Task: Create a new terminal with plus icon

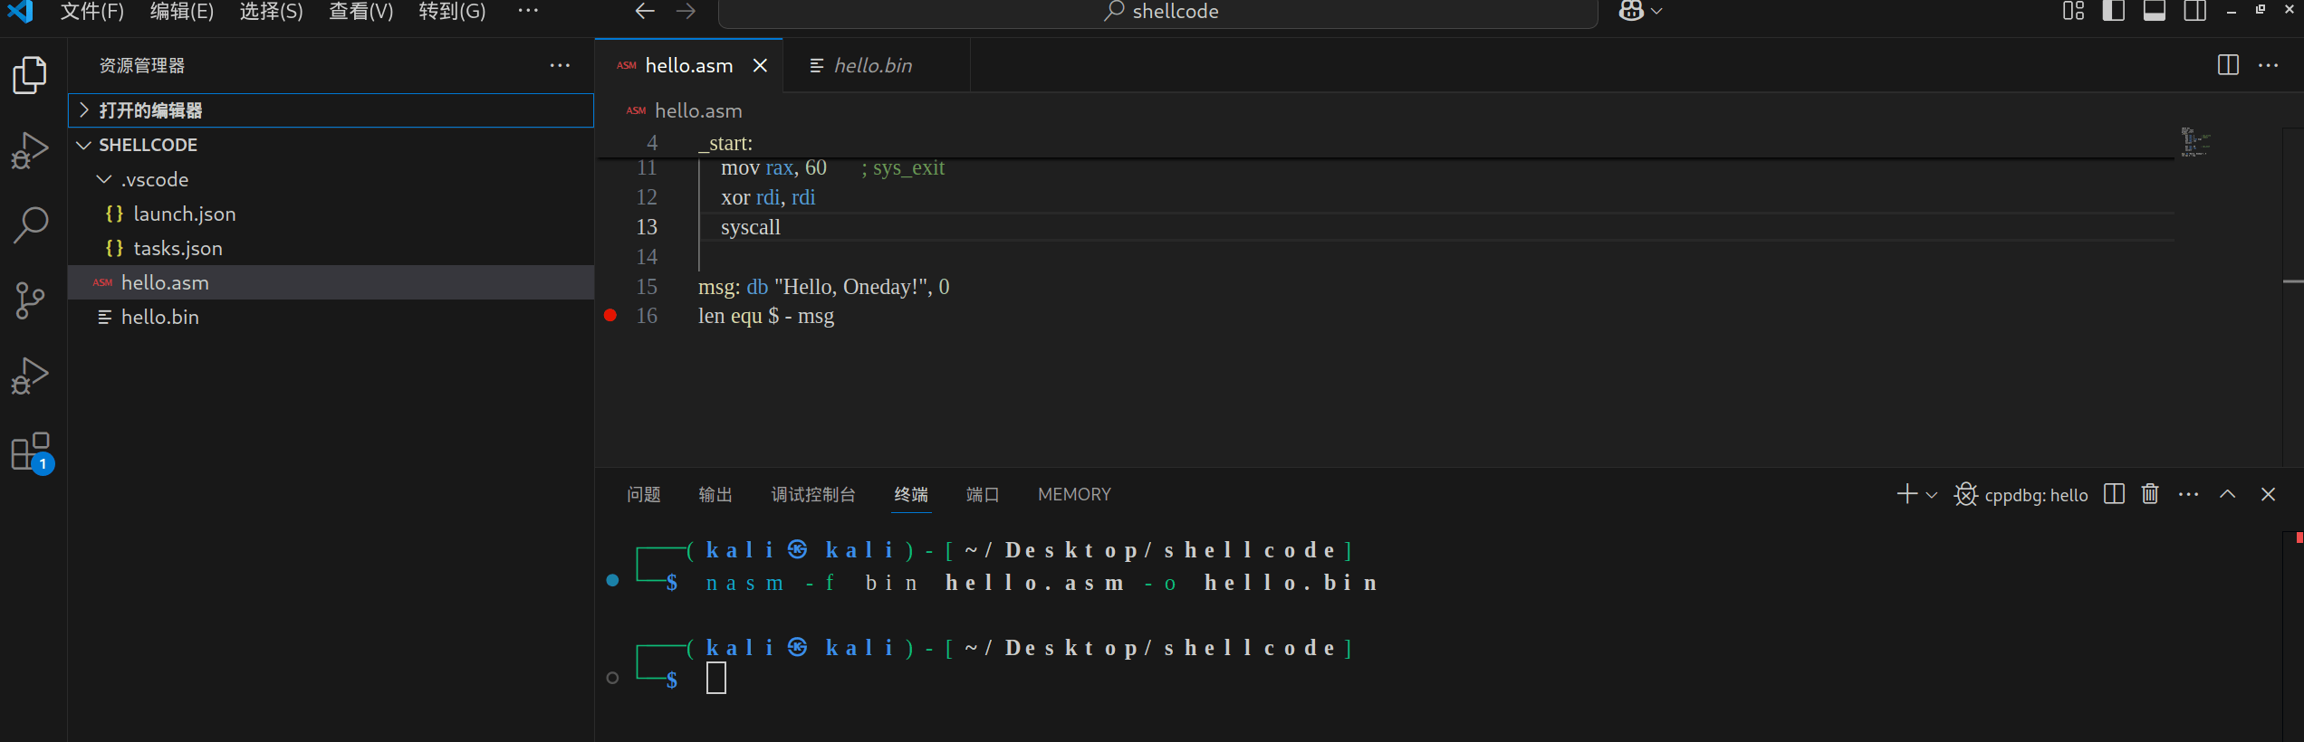Action: click(x=1906, y=494)
